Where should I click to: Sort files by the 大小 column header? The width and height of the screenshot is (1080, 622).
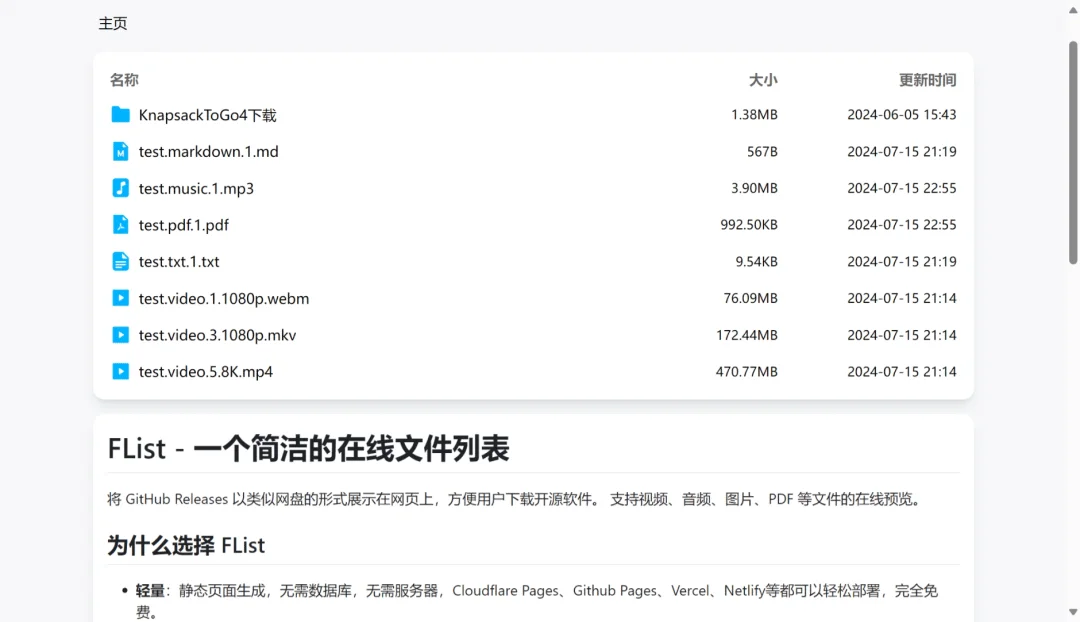click(764, 79)
